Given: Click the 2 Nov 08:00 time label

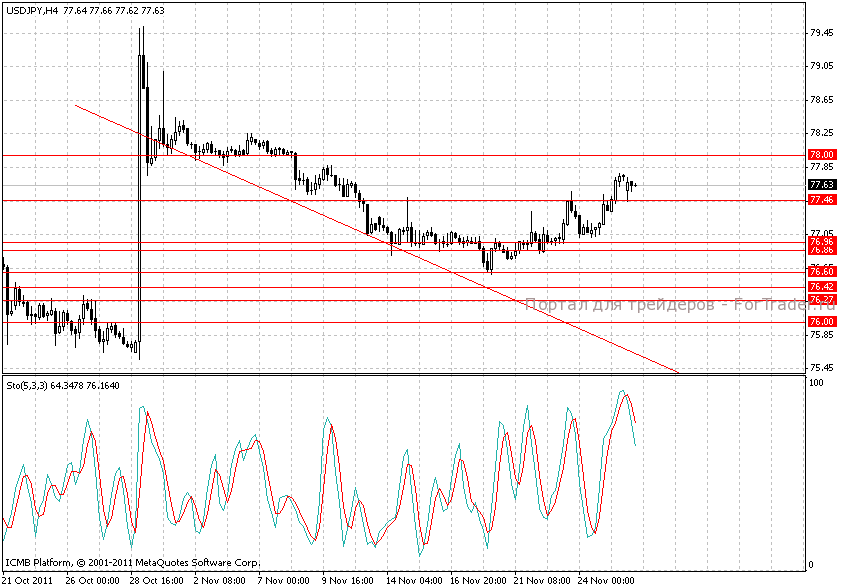Looking at the screenshot, I should tap(219, 580).
